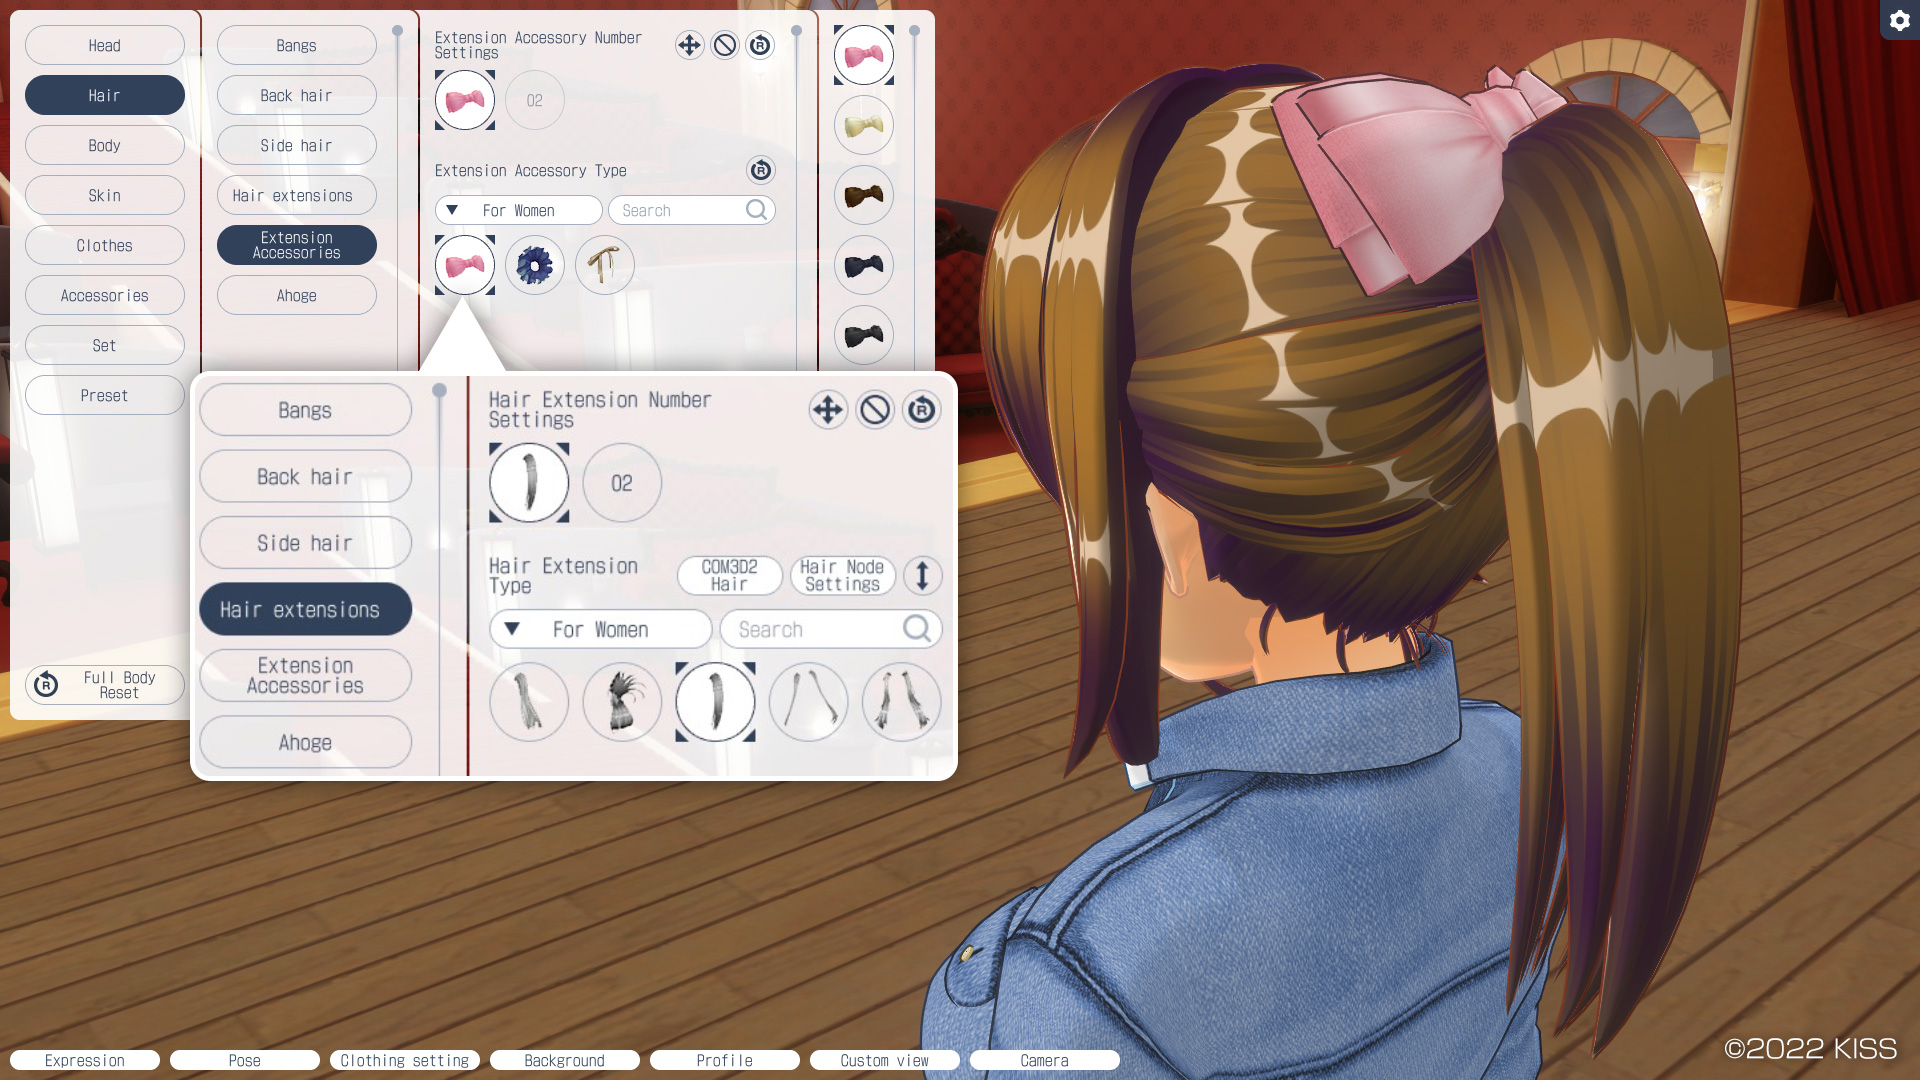Open the Hair Node Settings panel
Viewport: 1920px width, 1080px height.
point(842,576)
